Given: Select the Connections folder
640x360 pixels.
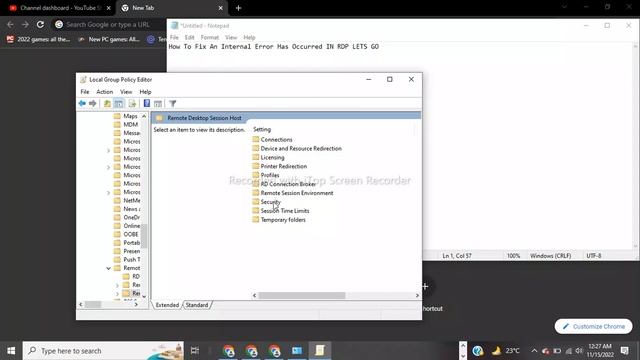Looking at the screenshot, I should pos(276,140).
